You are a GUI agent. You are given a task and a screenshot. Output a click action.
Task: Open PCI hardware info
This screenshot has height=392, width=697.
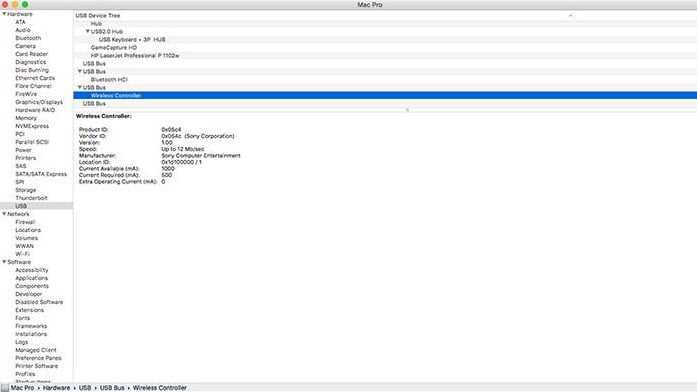point(20,134)
